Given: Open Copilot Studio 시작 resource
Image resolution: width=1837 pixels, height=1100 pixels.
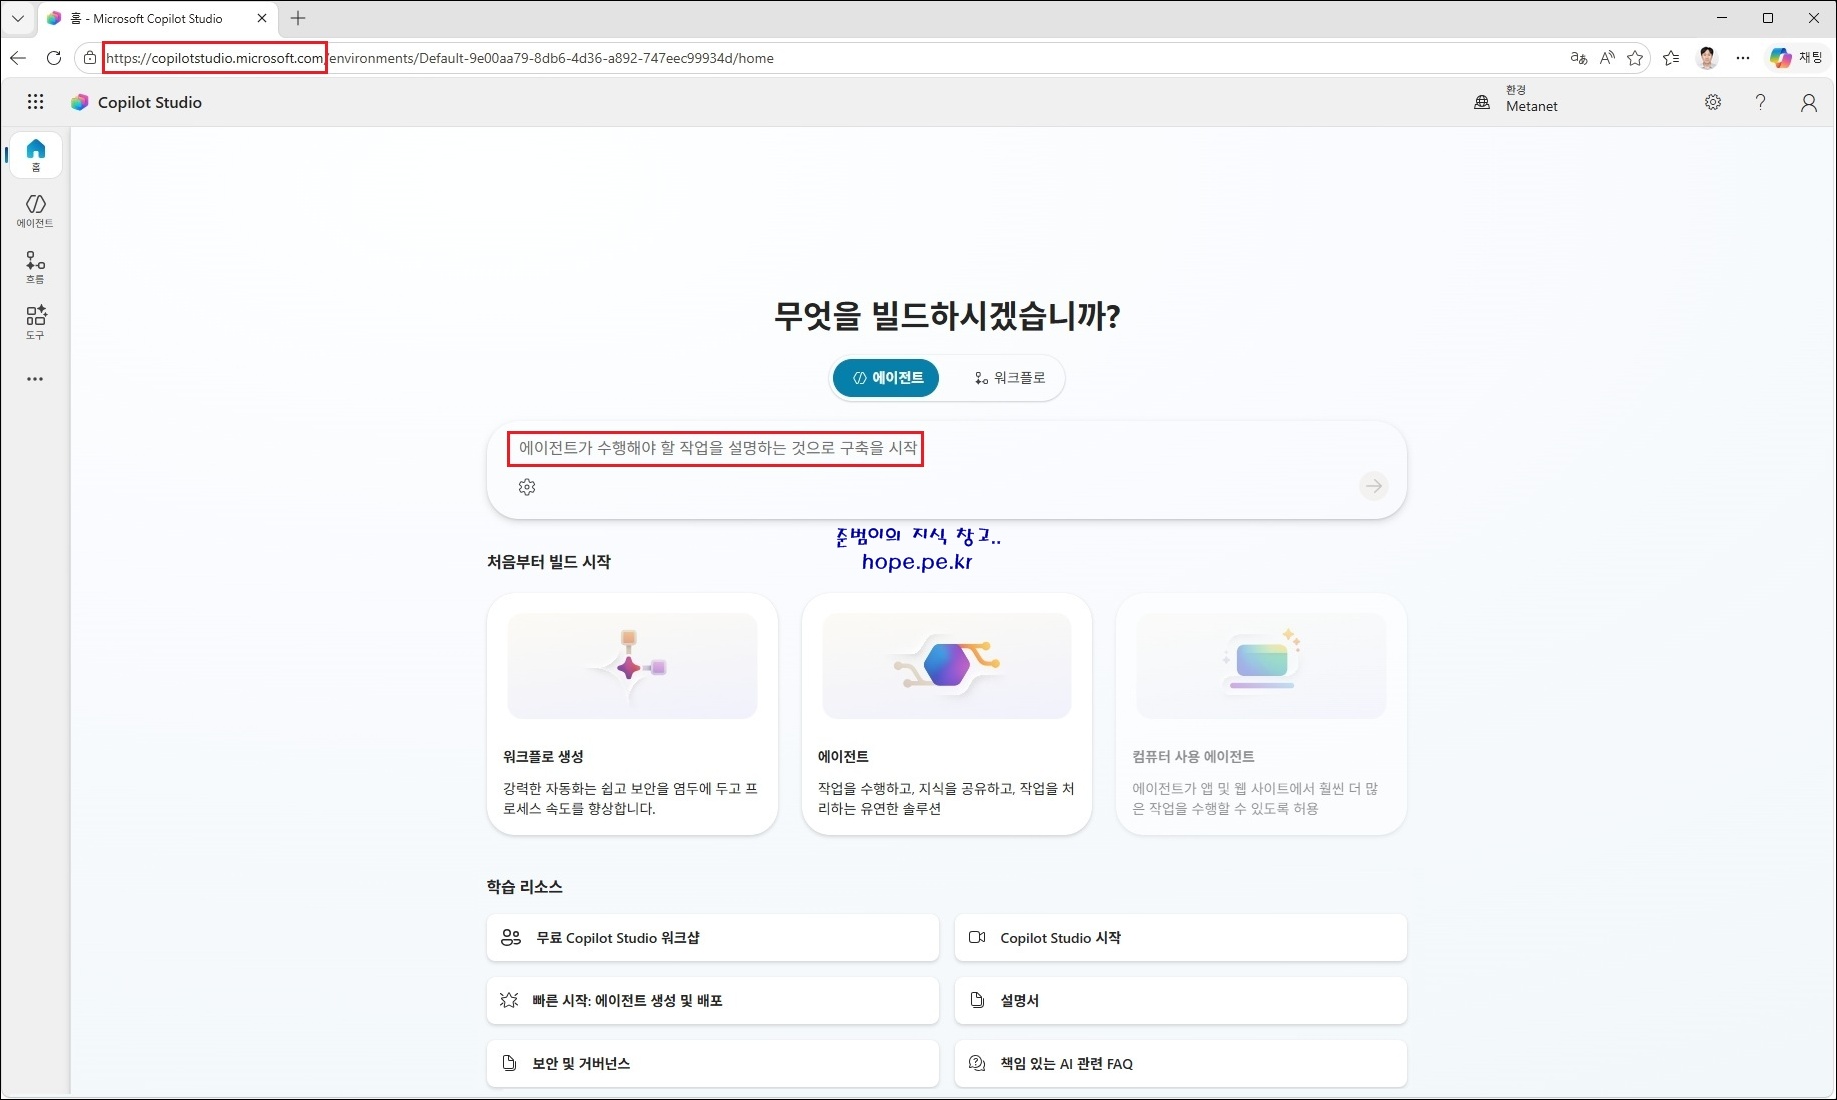Looking at the screenshot, I should (1181, 938).
